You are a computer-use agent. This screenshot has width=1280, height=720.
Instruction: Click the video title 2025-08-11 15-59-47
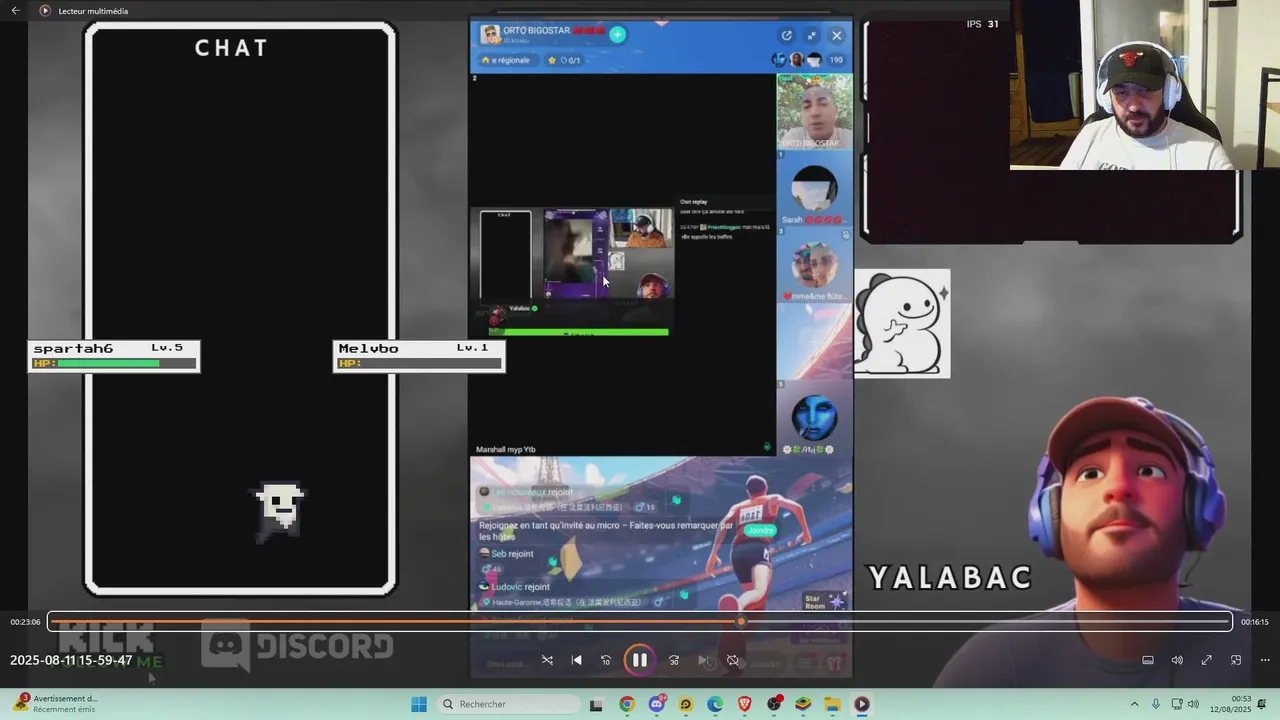[71, 660]
